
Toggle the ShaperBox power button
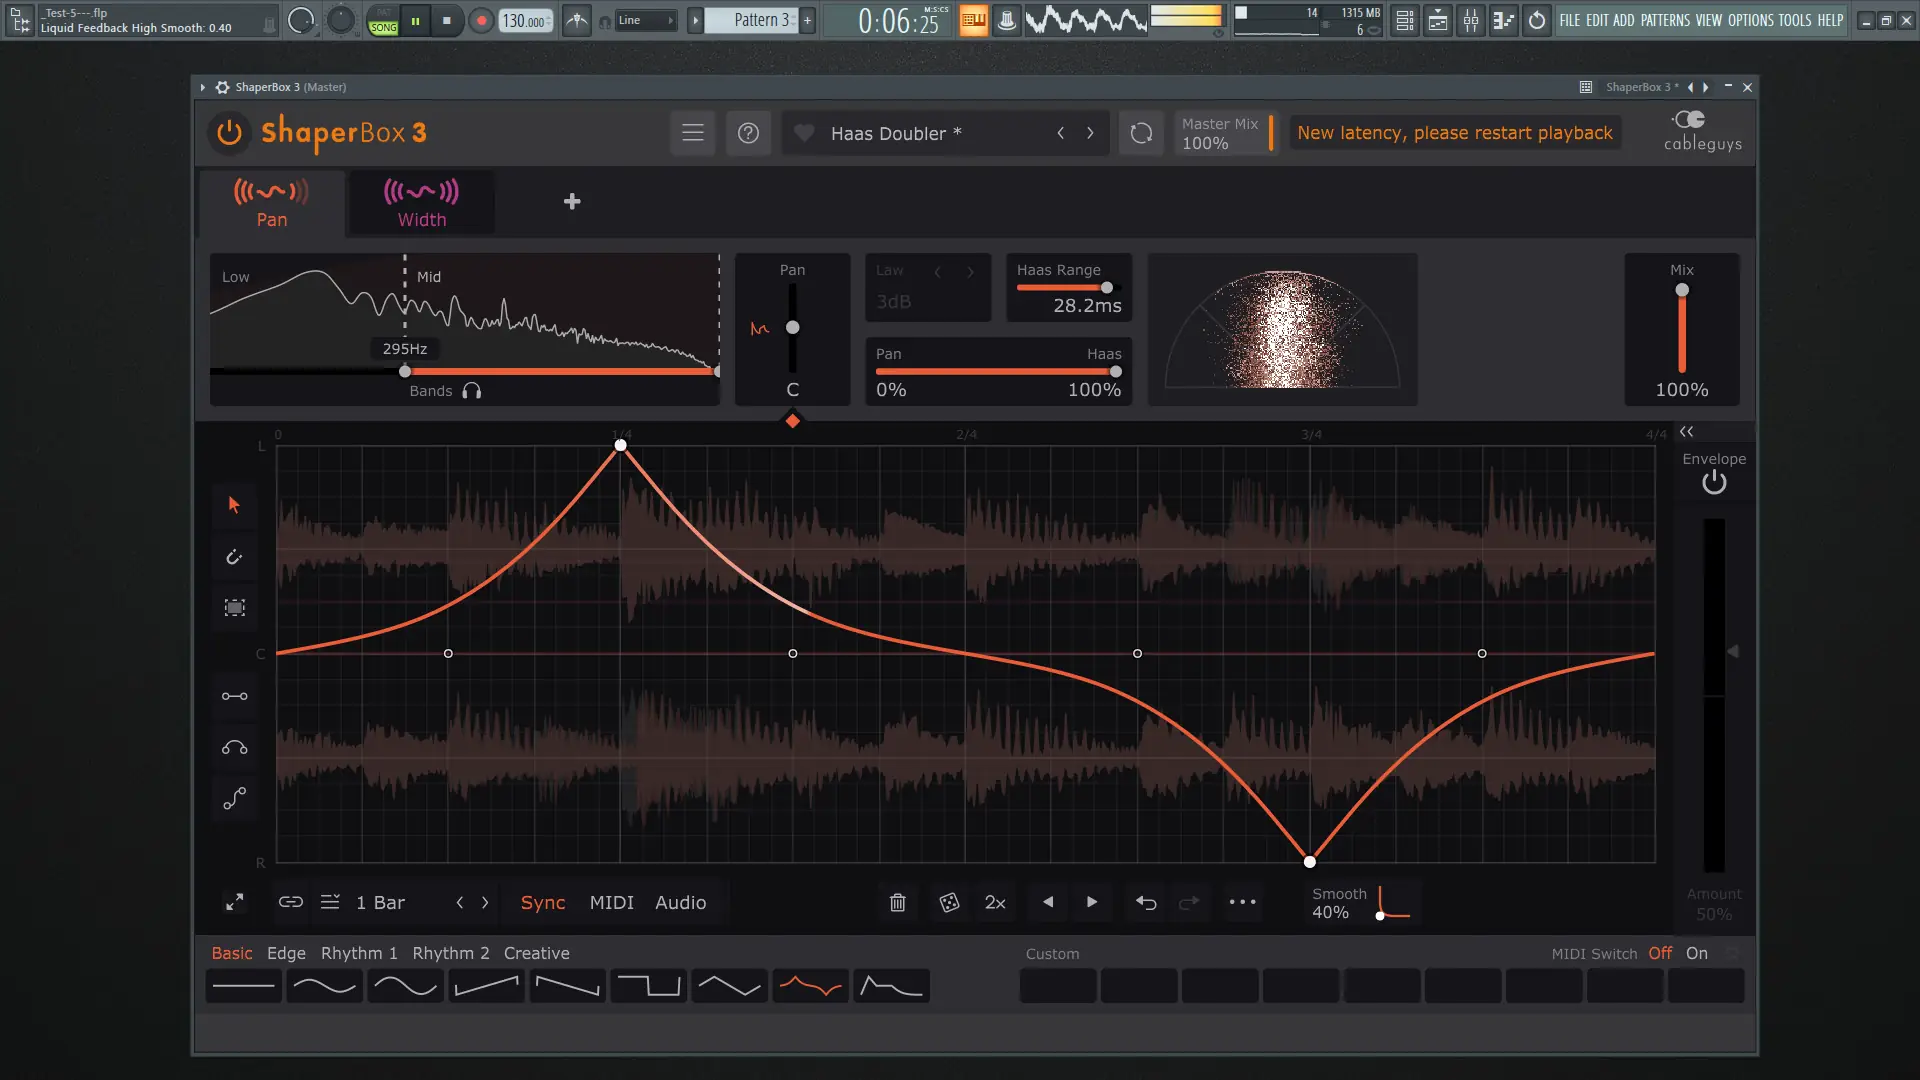point(229,132)
